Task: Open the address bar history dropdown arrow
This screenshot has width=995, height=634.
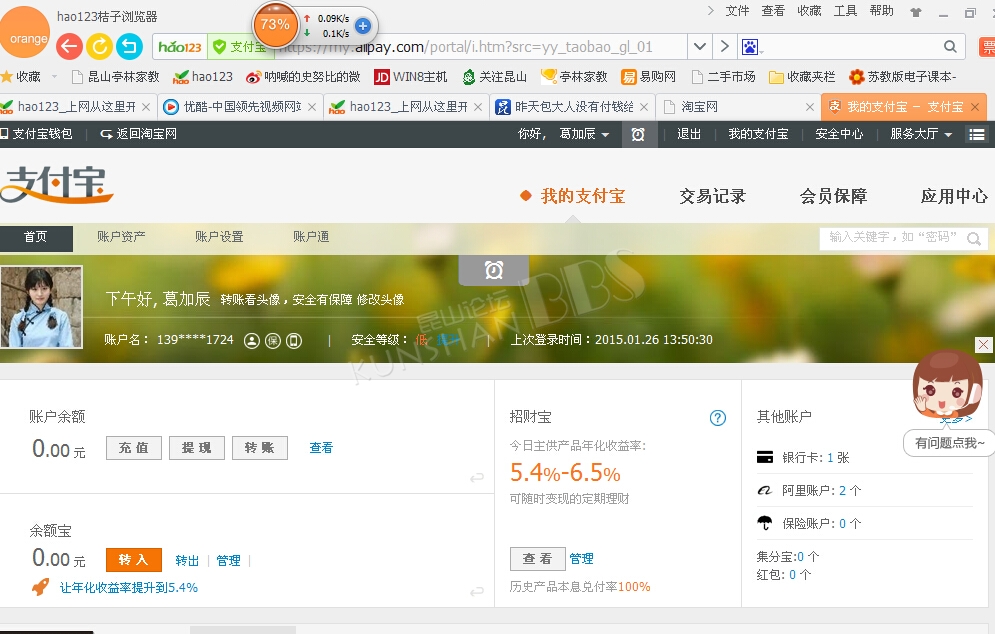Action: pyautogui.click(x=699, y=46)
